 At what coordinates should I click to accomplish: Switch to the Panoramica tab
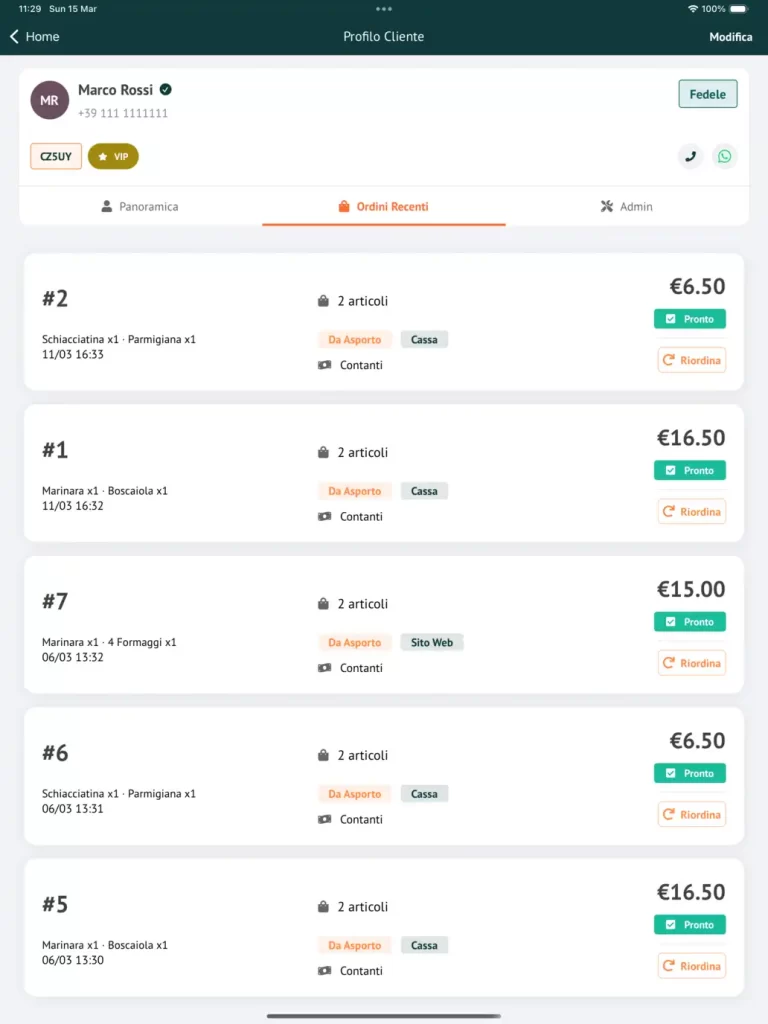pos(140,207)
